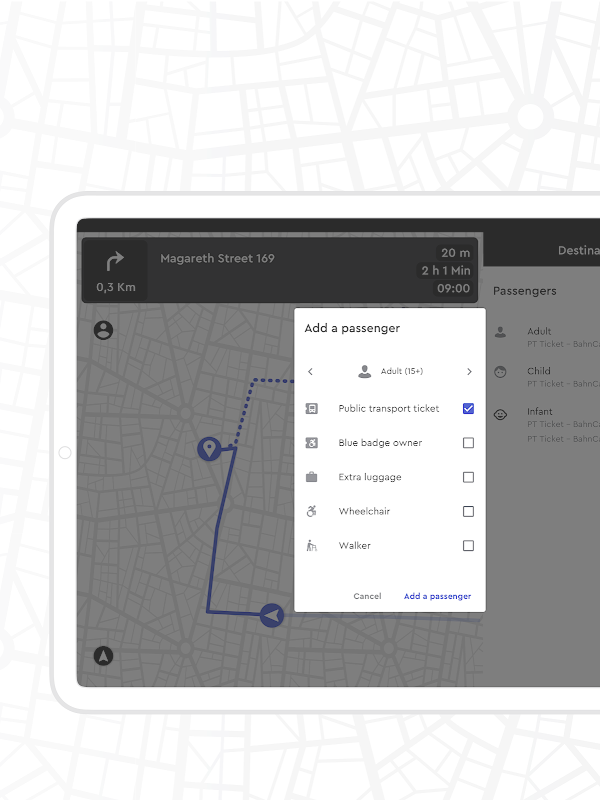Screen dimensions: 600x800
Task: Cancel adding a passenger
Action: click(x=367, y=596)
